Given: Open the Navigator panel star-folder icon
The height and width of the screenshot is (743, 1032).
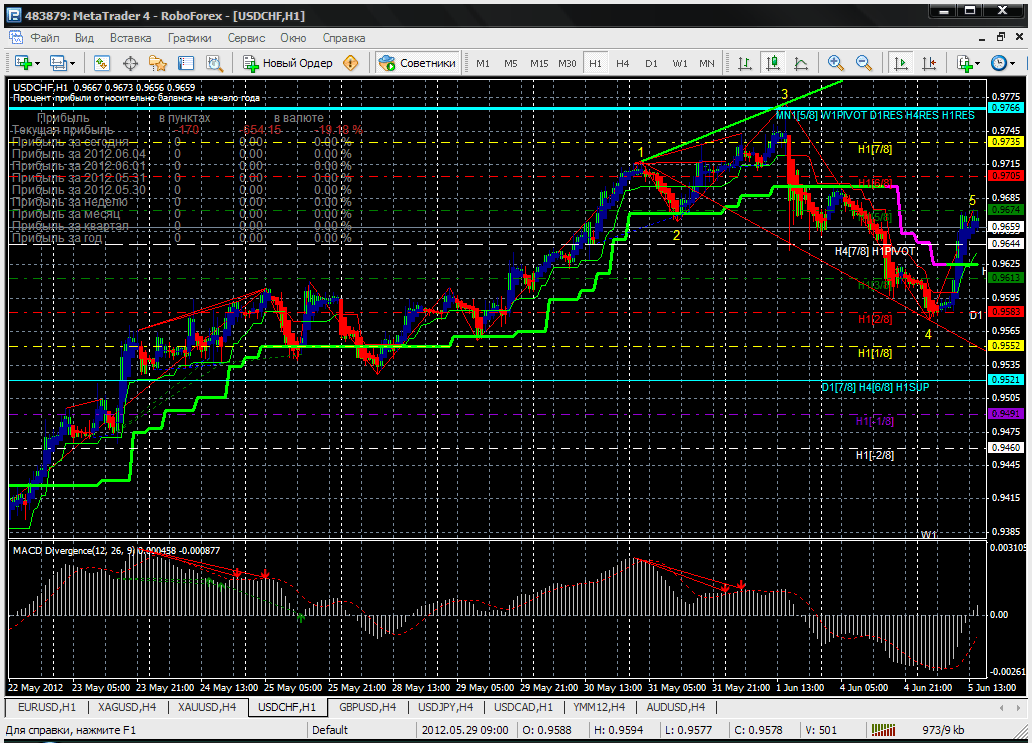Looking at the screenshot, I should click(x=157, y=63).
